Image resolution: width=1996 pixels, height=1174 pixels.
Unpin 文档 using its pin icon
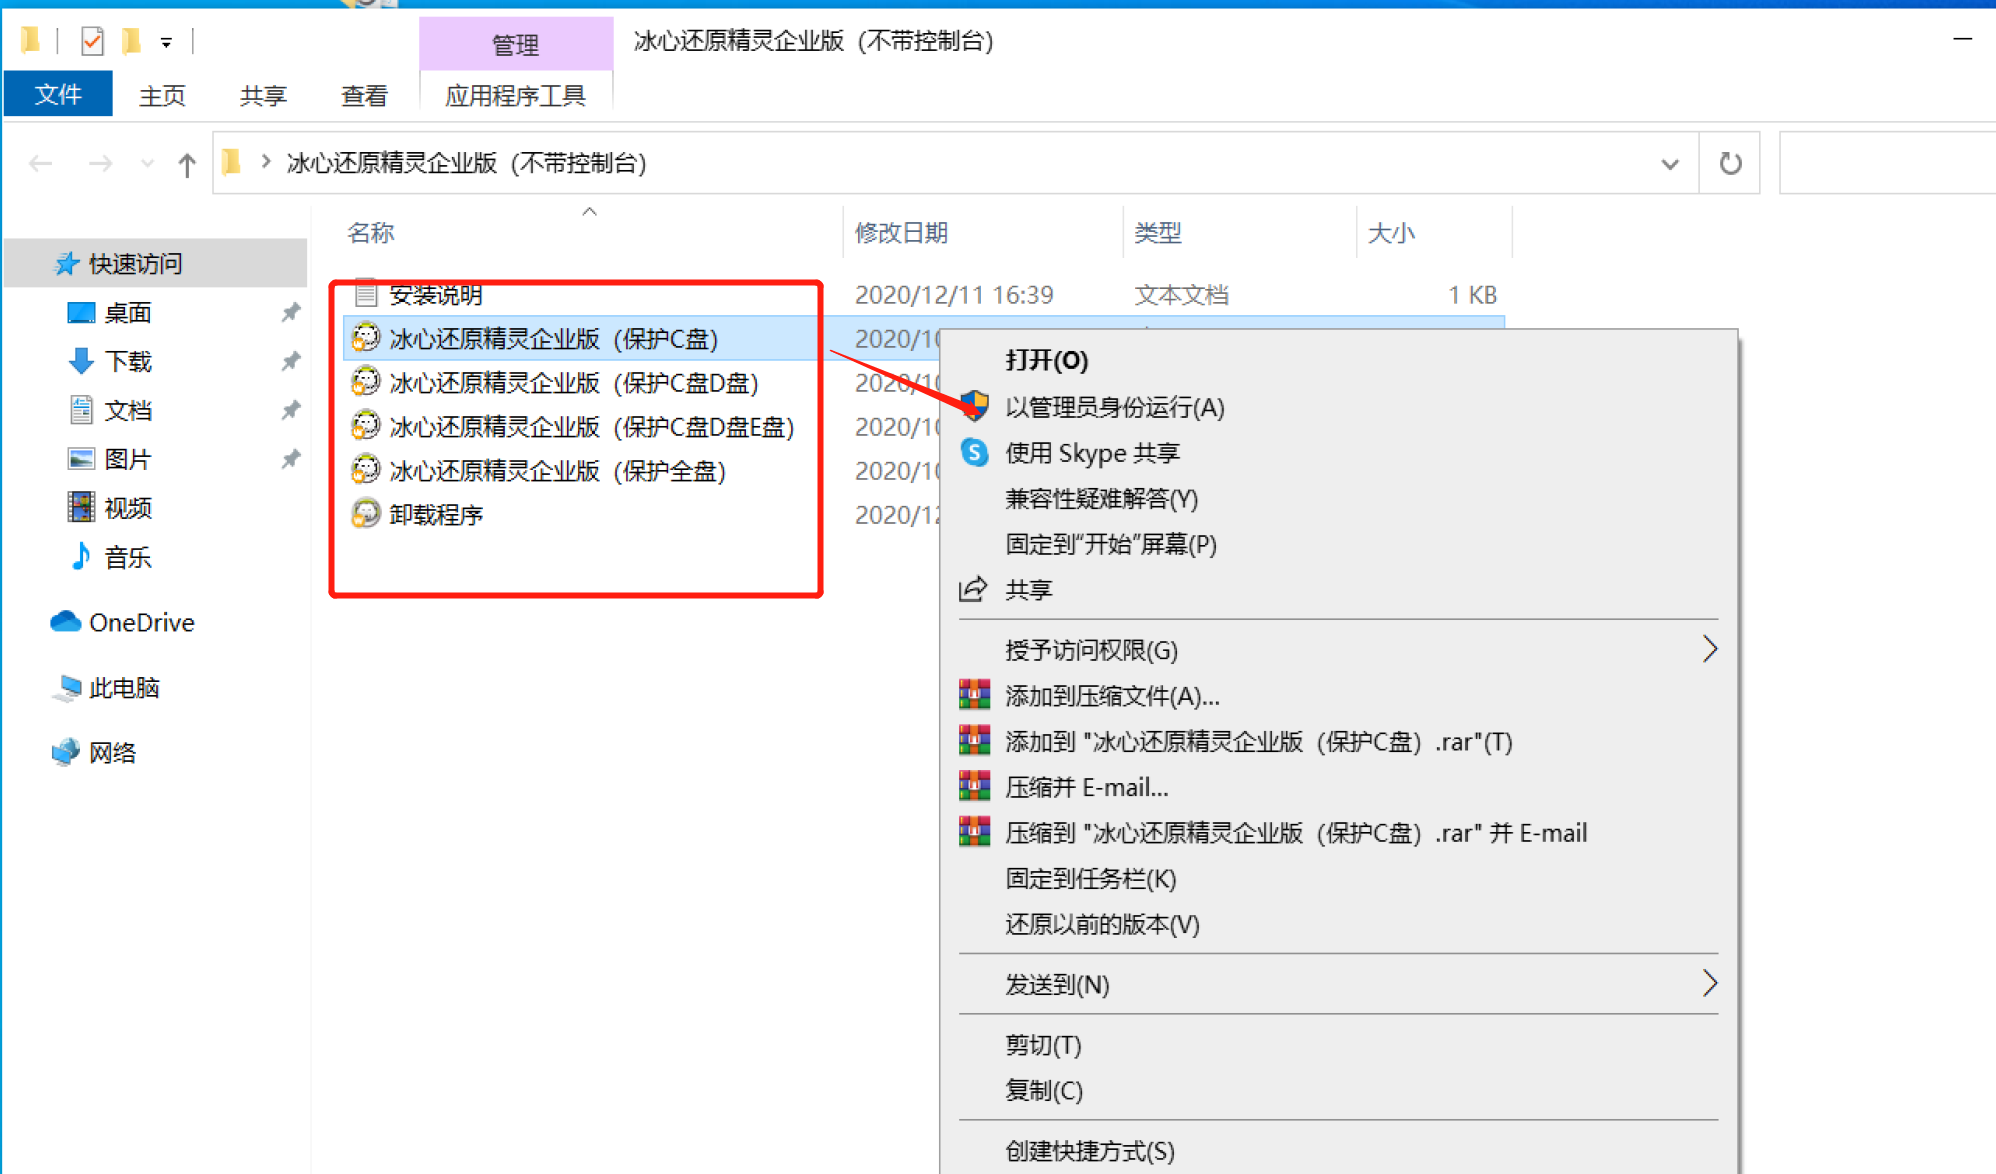(290, 410)
